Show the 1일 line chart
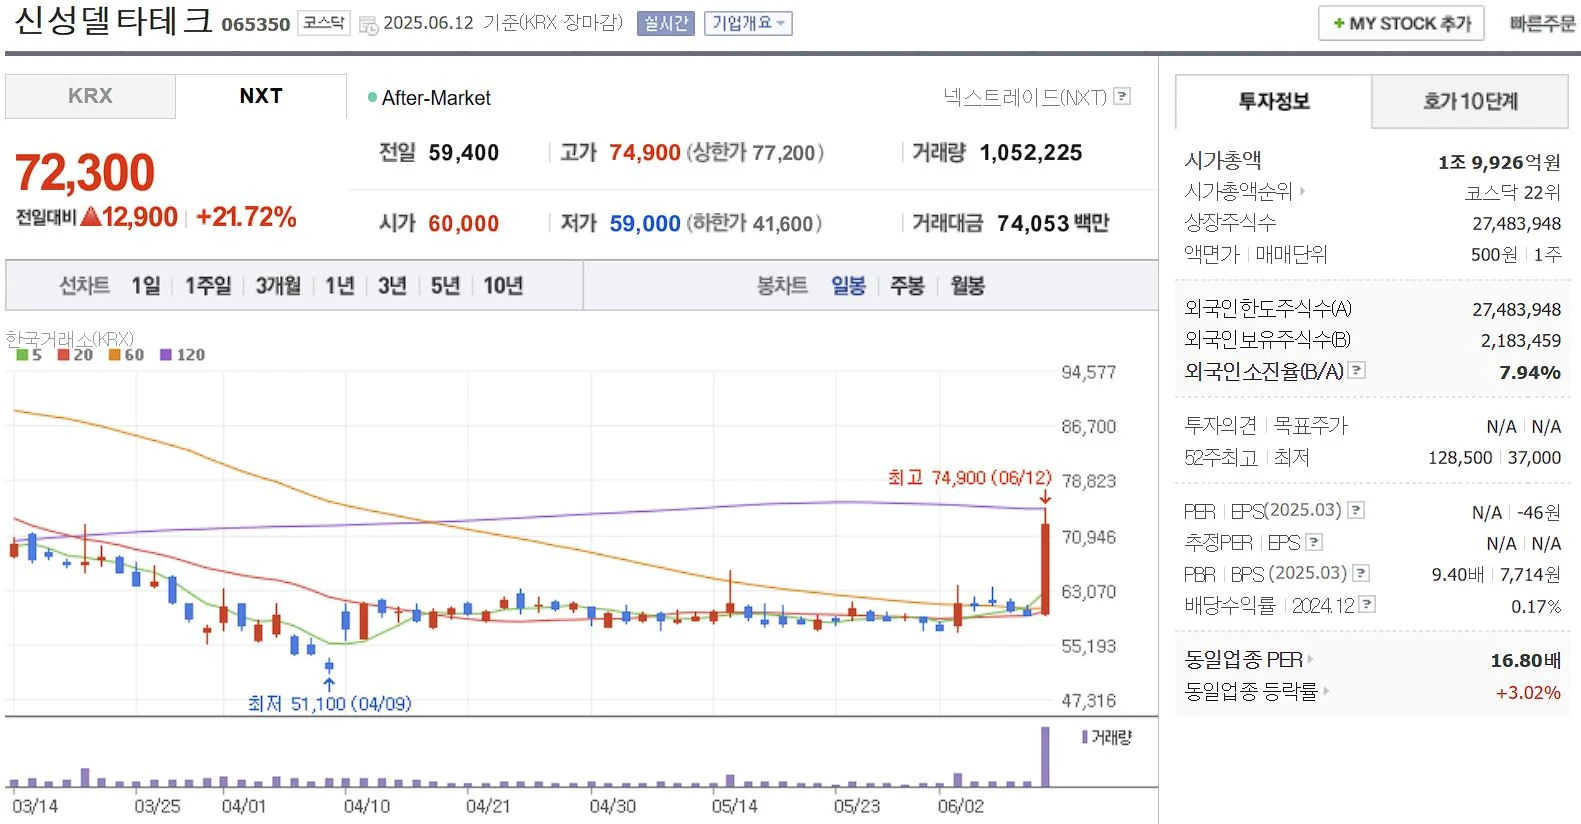1581x824 pixels. pos(146,286)
